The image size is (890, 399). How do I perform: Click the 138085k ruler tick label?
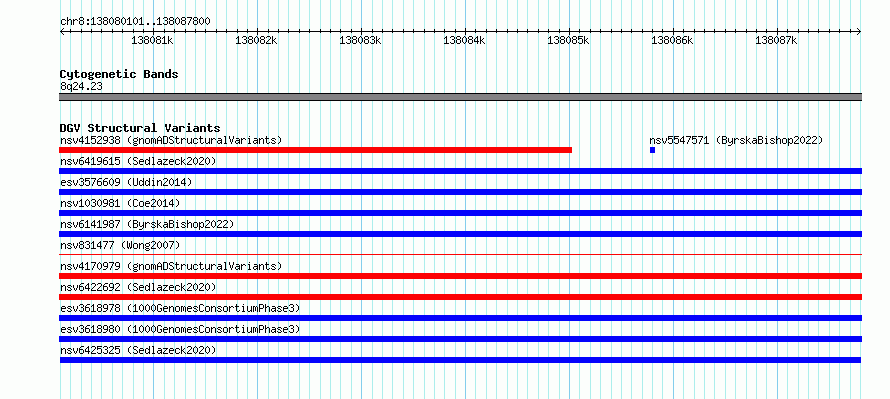pos(568,41)
